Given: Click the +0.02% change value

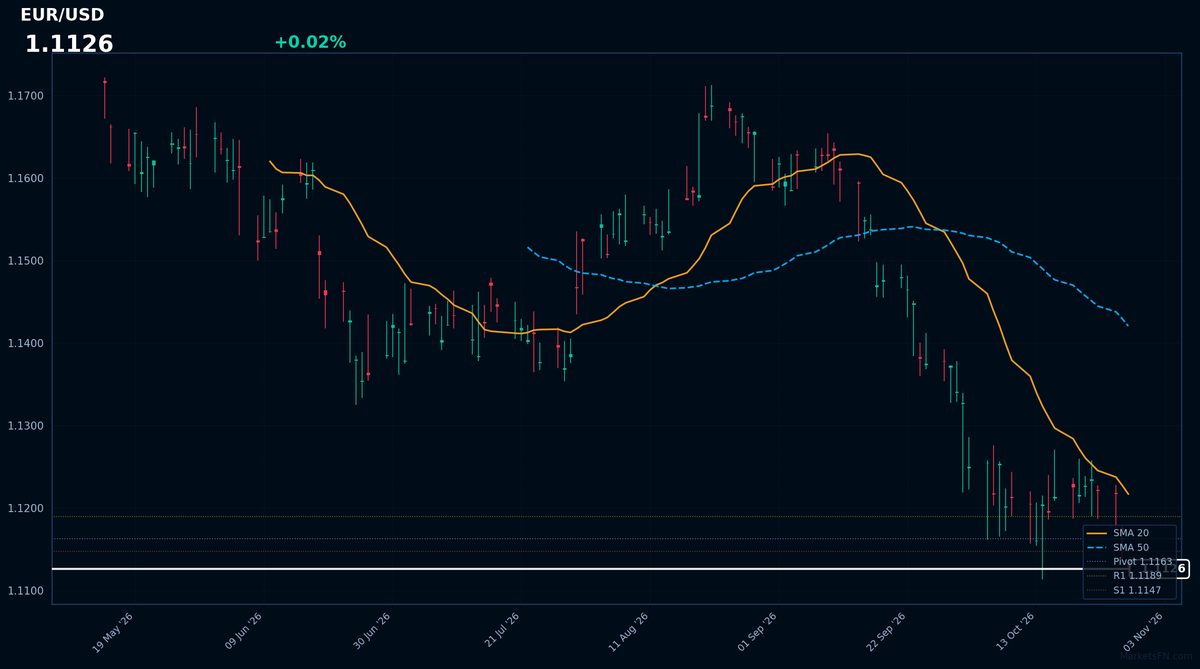Looking at the screenshot, I should (x=310, y=42).
